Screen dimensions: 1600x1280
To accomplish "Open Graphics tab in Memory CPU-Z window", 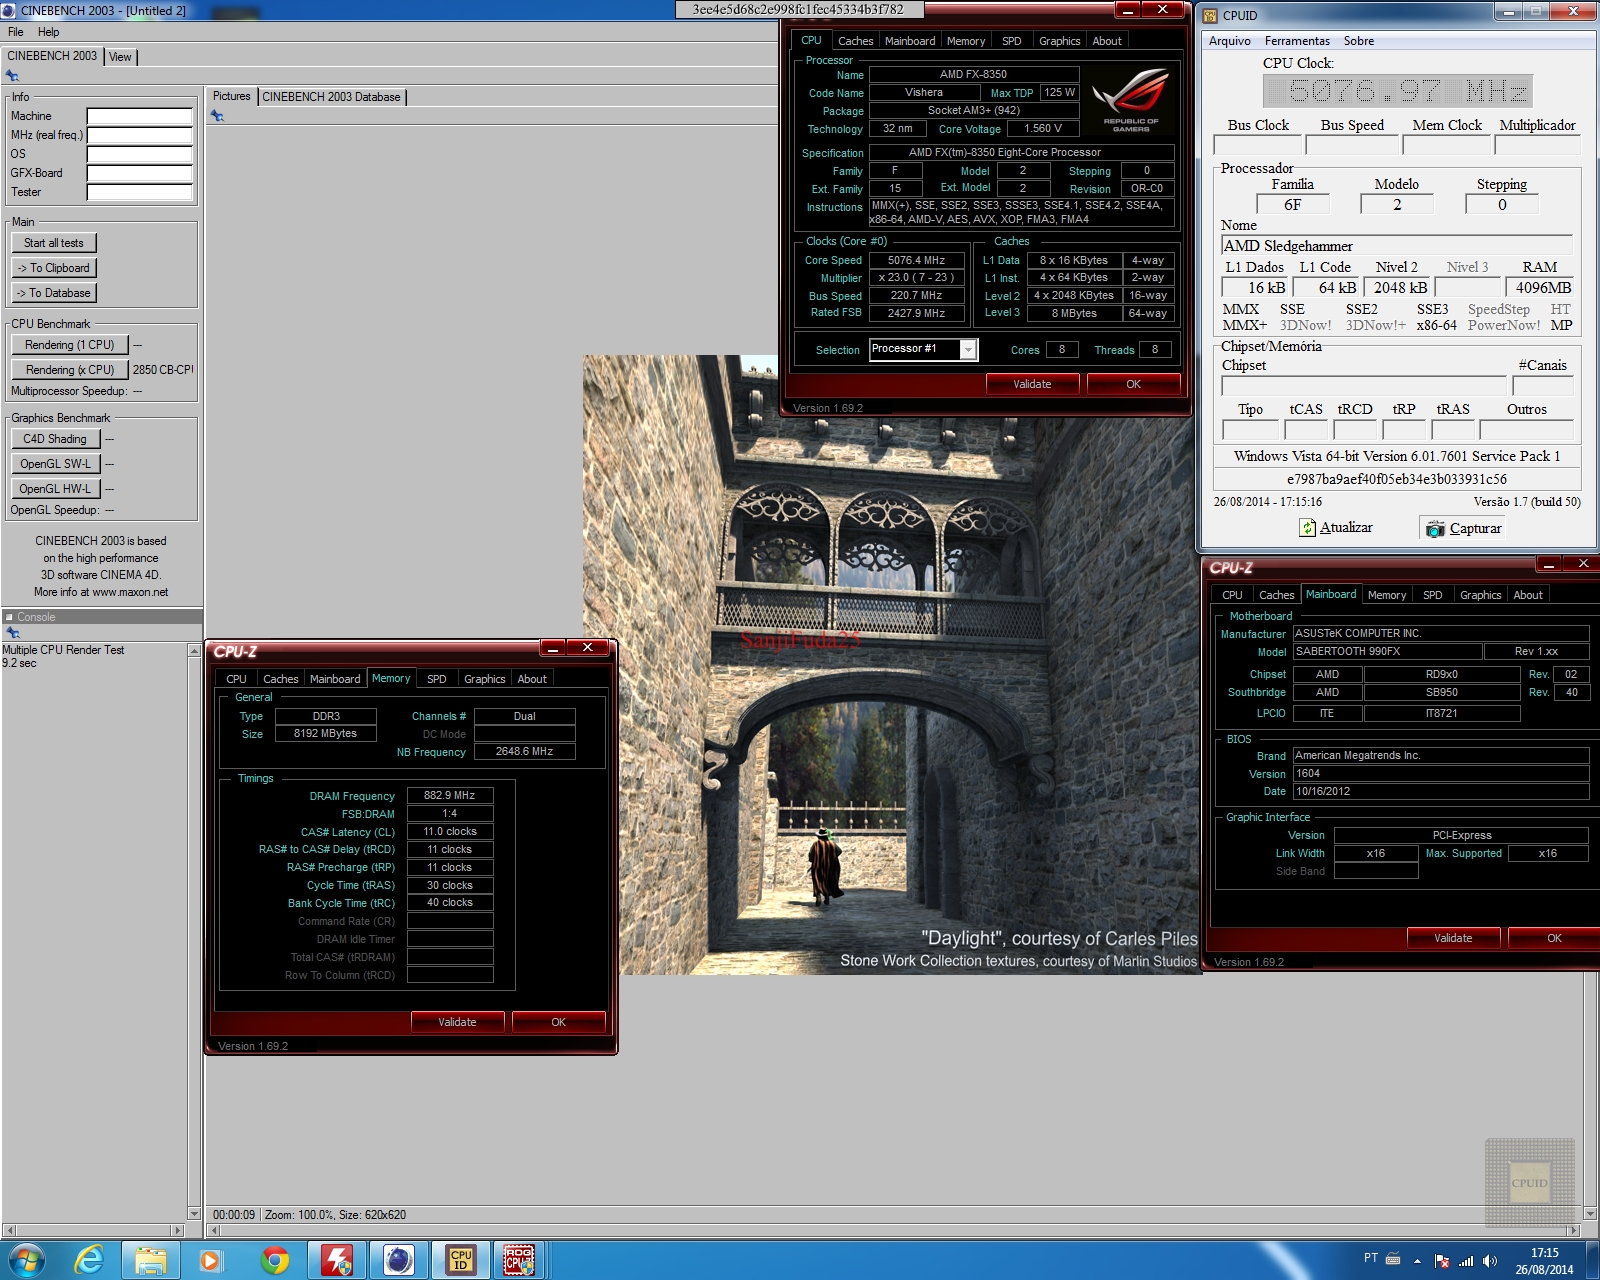I will pyautogui.click(x=484, y=679).
